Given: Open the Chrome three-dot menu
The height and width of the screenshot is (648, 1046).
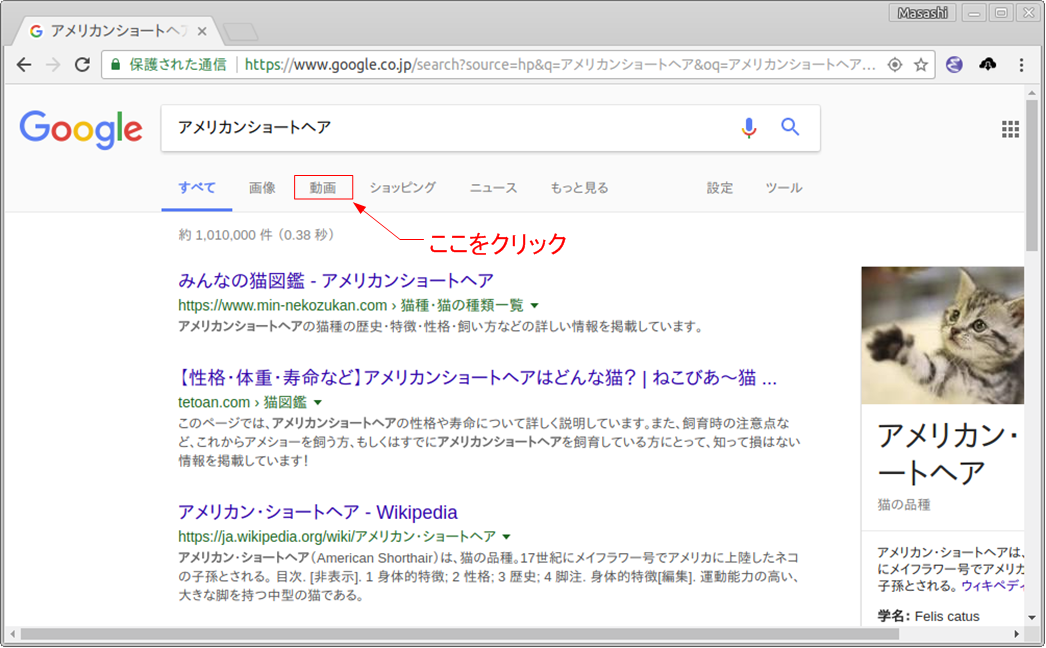Looking at the screenshot, I should (1021, 65).
